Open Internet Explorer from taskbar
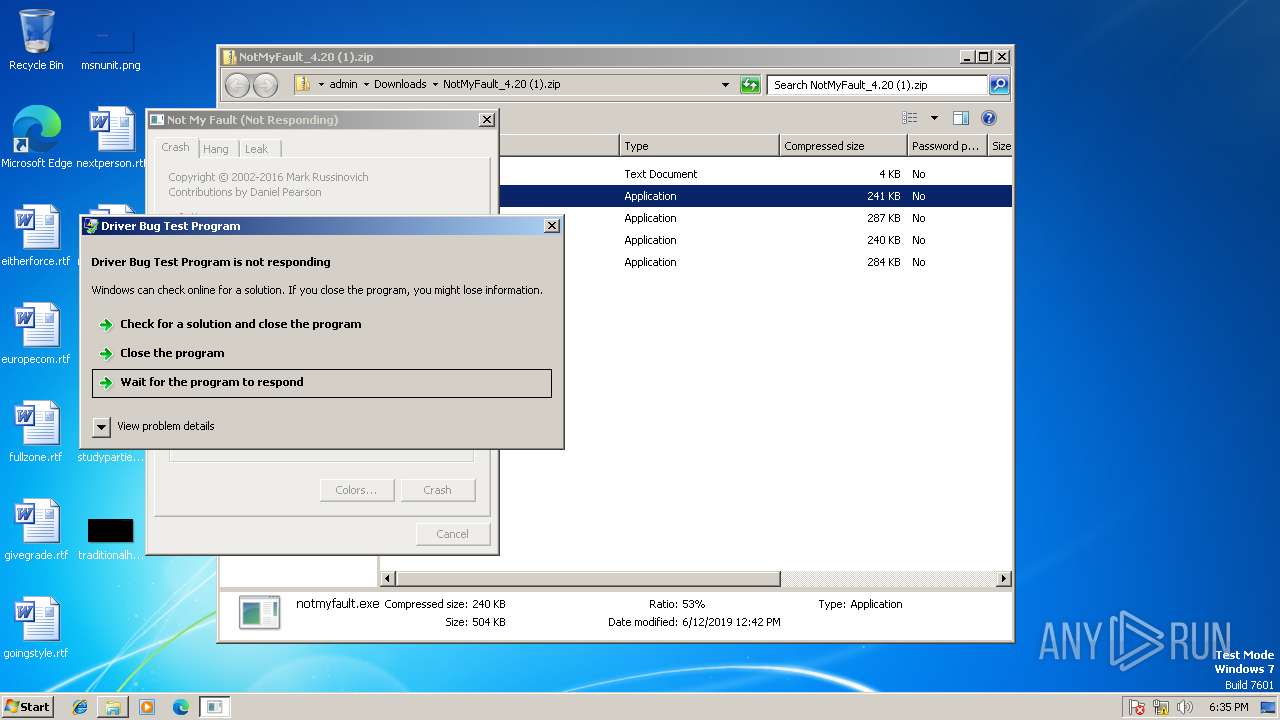 (x=80, y=707)
